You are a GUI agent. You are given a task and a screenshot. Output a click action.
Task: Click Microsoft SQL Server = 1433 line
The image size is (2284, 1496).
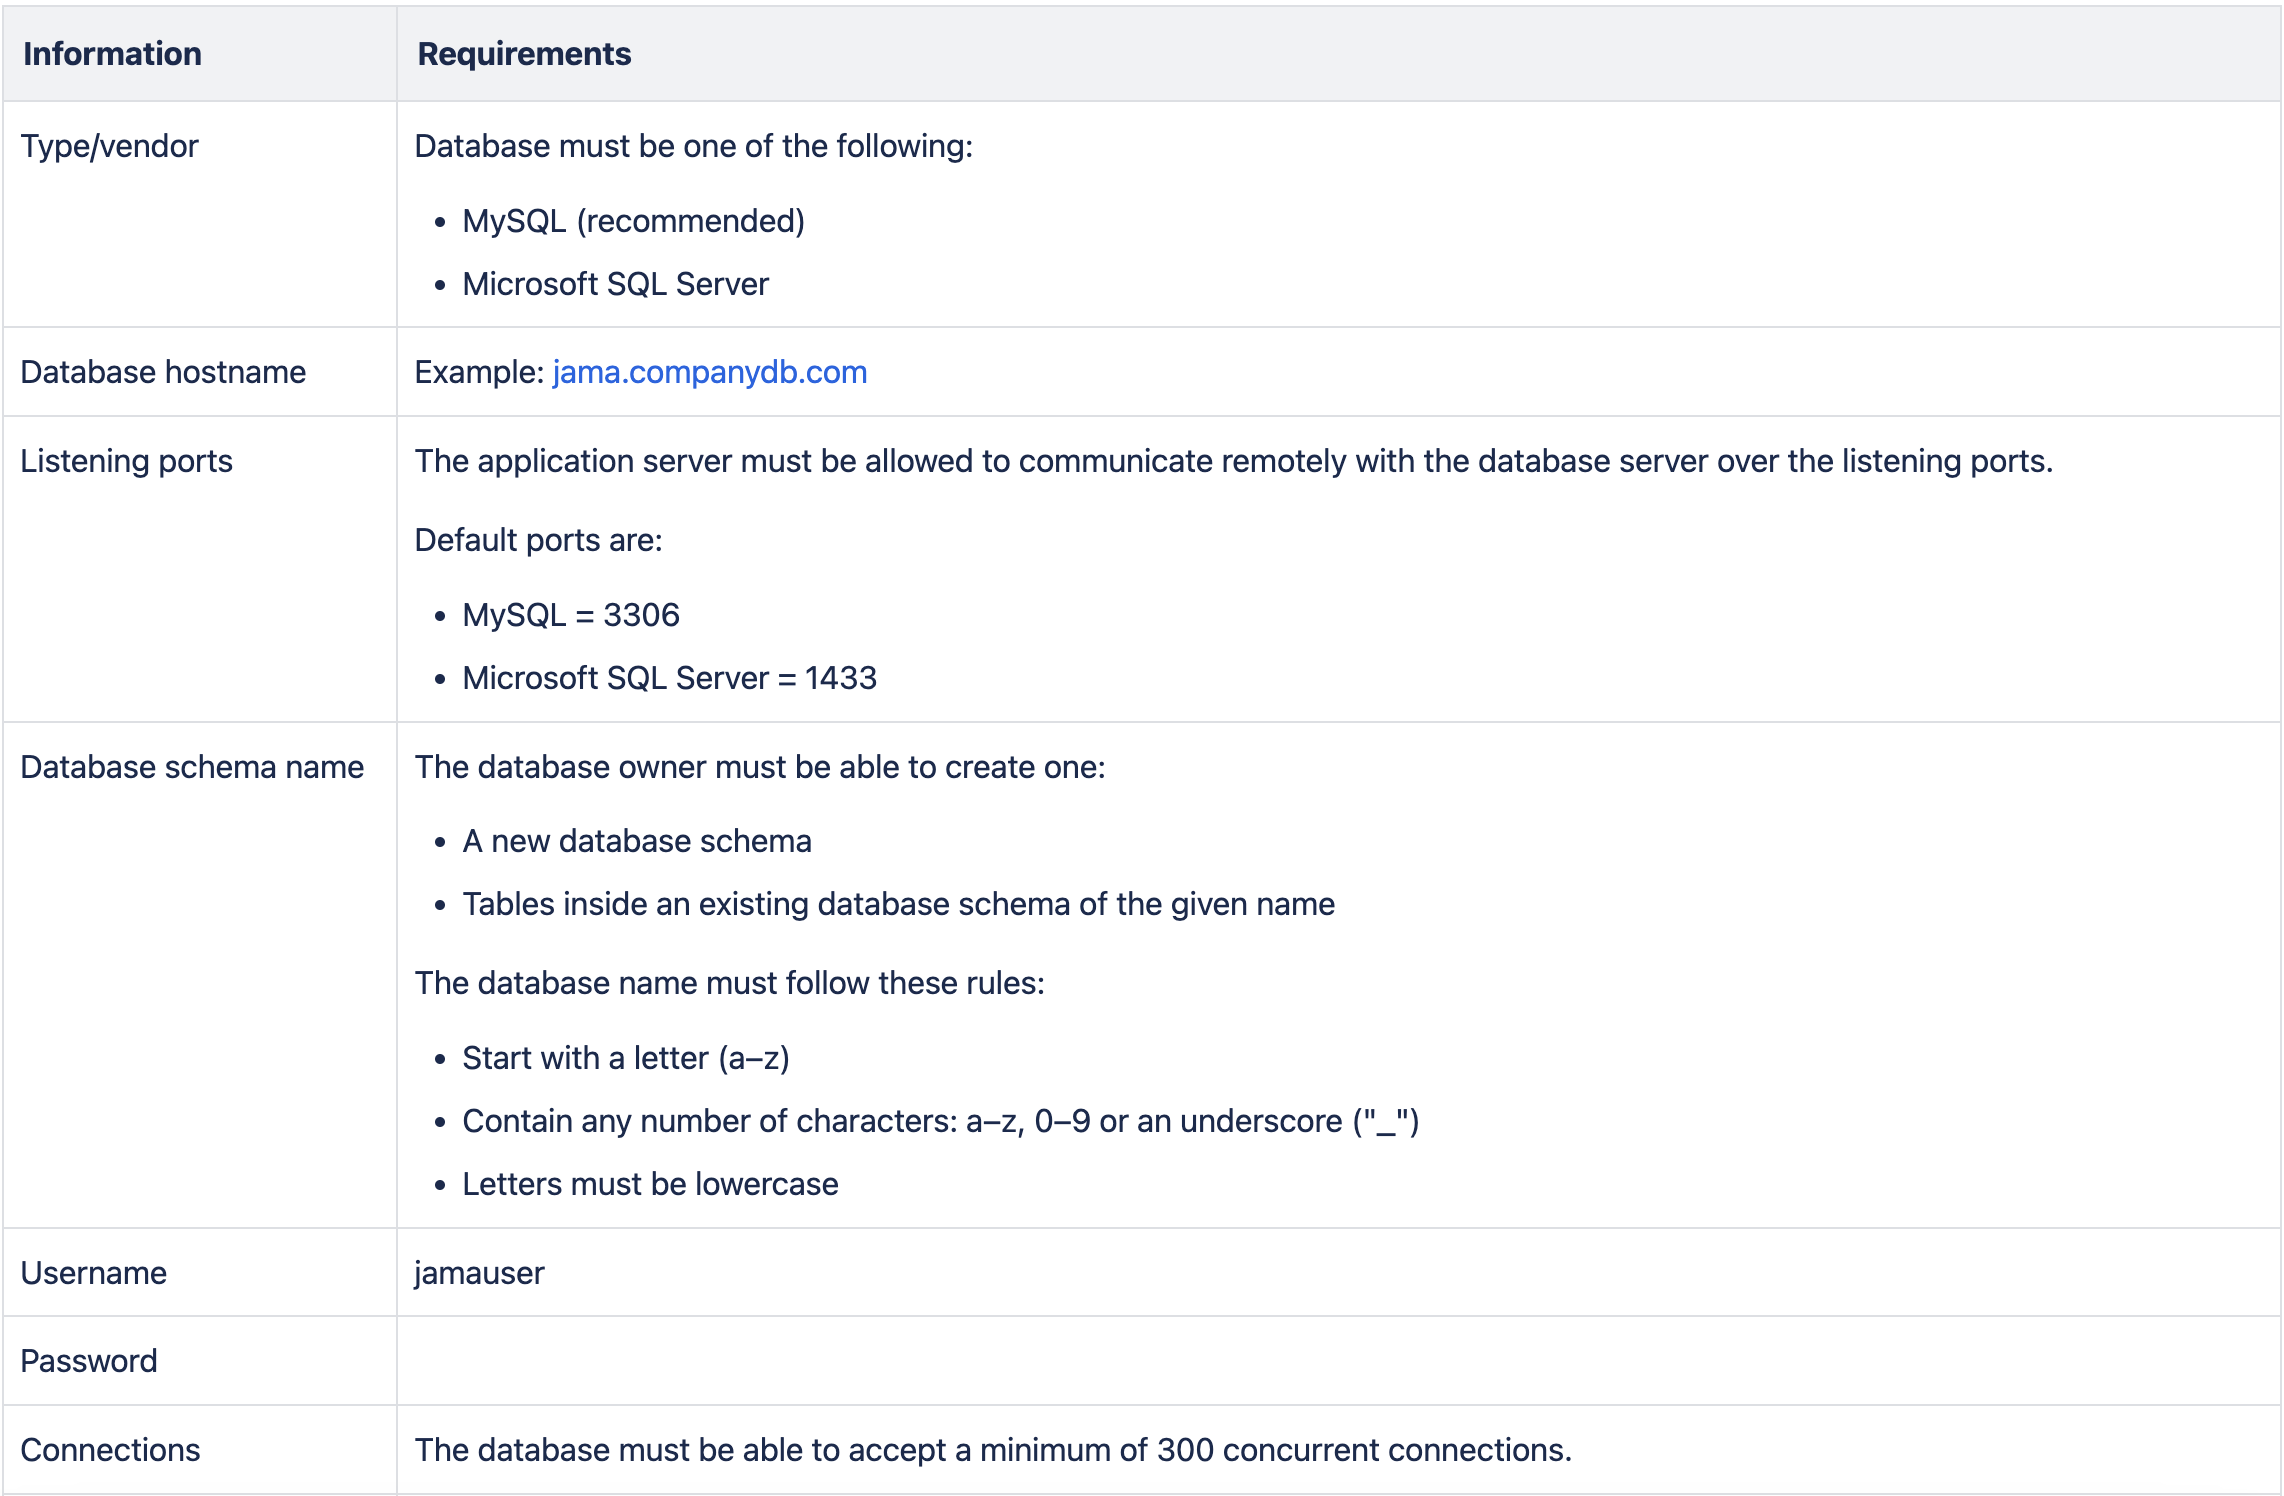click(669, 678)
